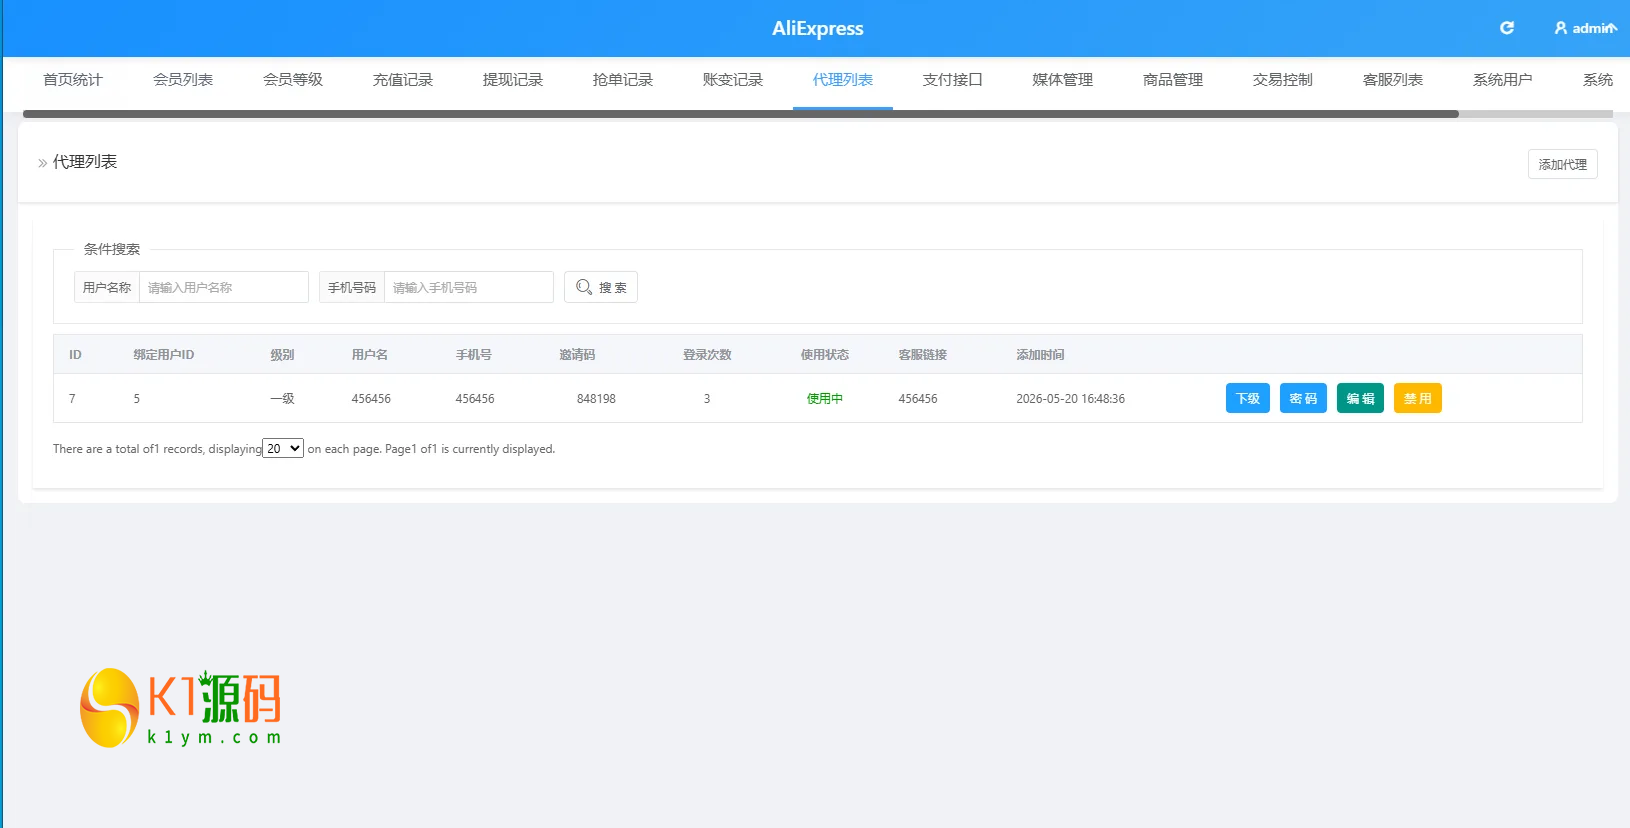This screenshot has height=828, width=1630.
Task: Click the yellow 禁用 button
Action: tap(1418, 398)
